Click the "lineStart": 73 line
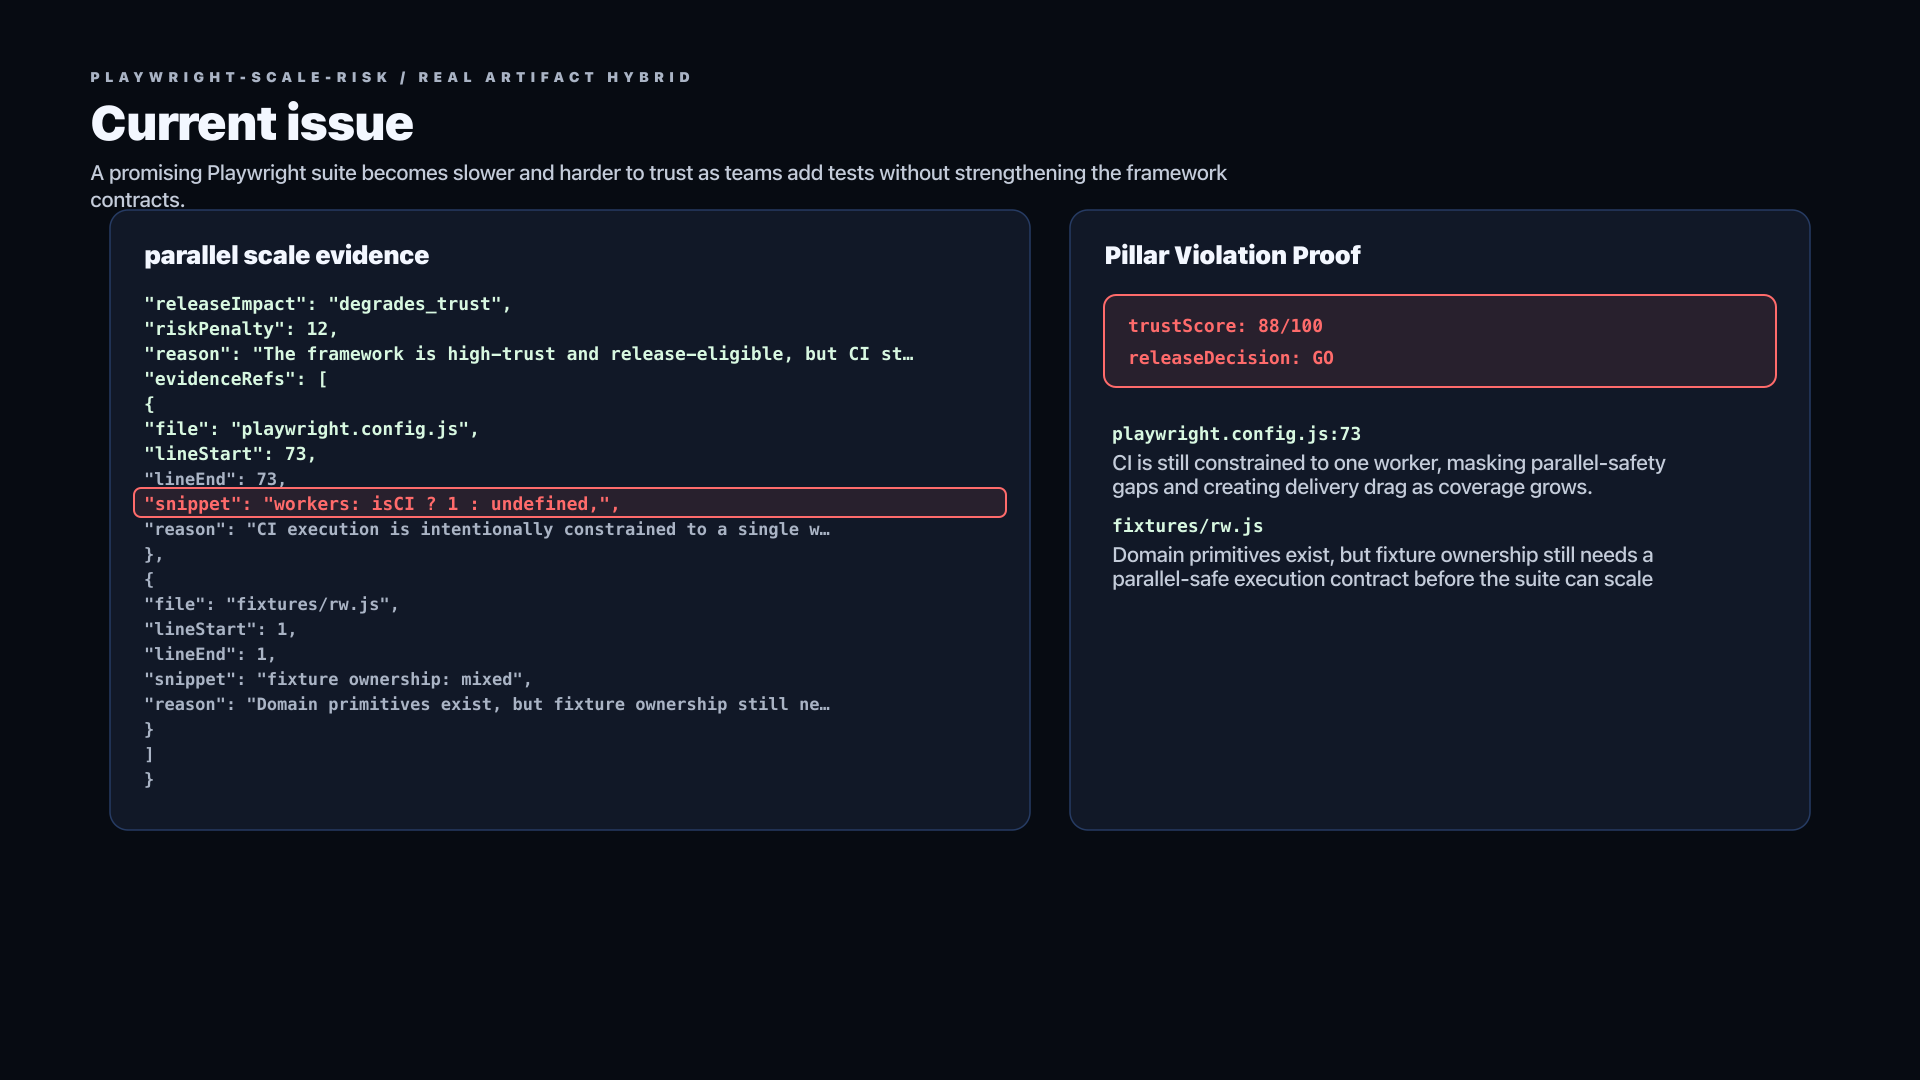 [x=230, y=454]
